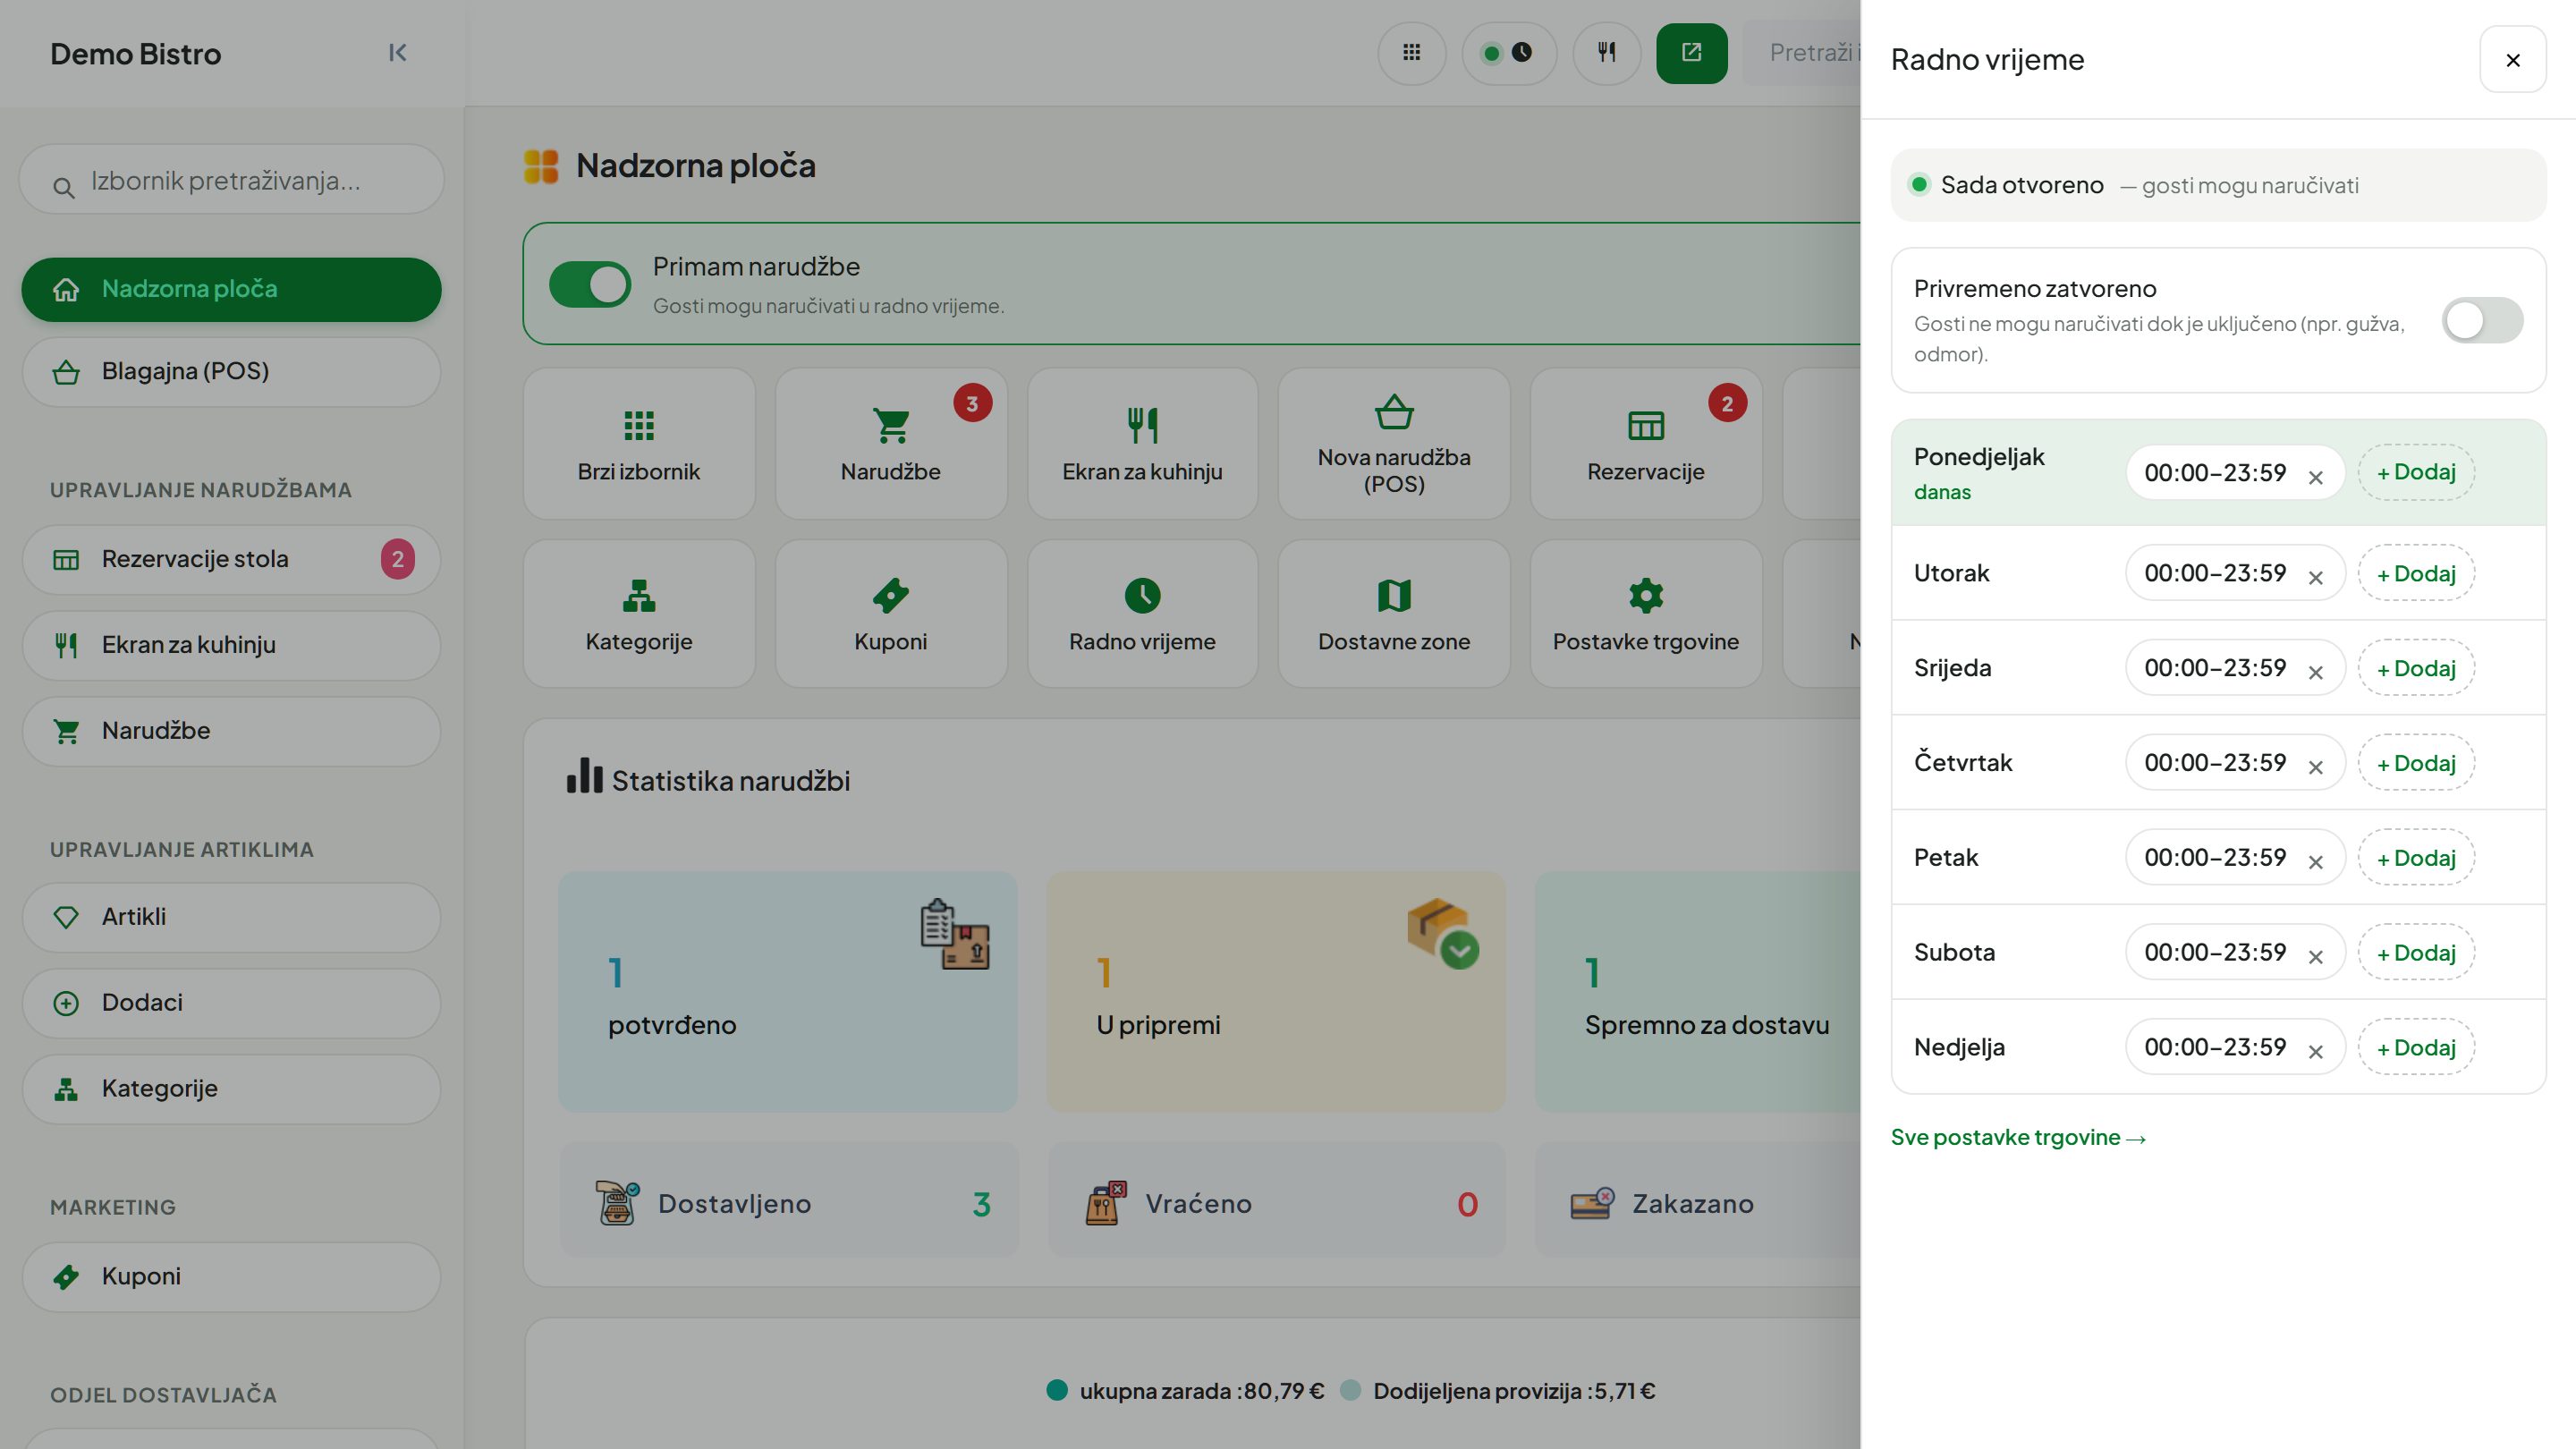This screenshot has width=2576, height=1449.
Task: Open the Dostavne zone tile
Action: [x=1394, y=613]
